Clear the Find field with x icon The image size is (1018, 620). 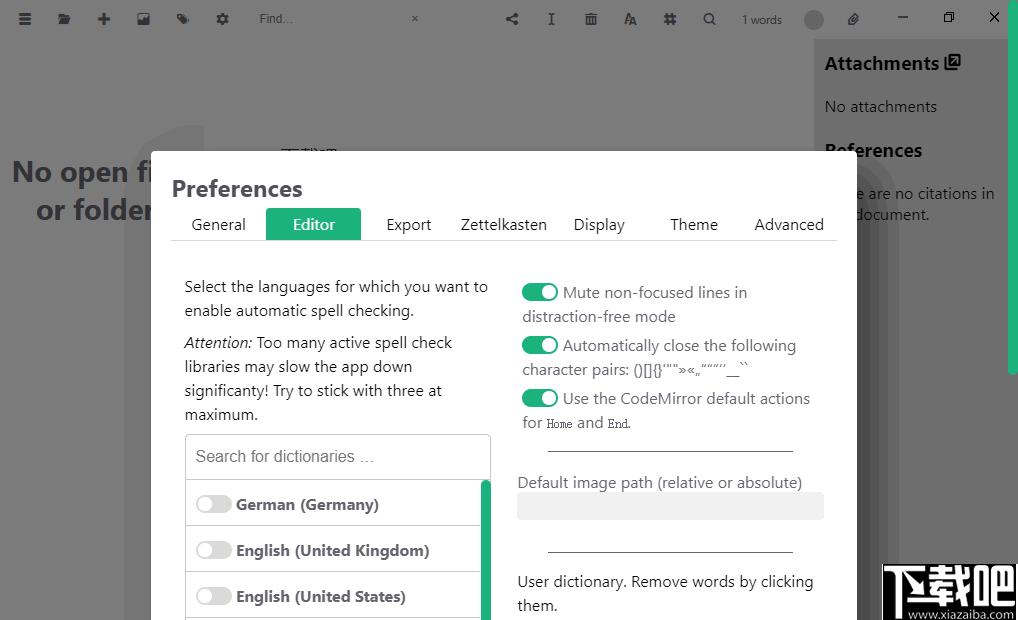(415, 19)
